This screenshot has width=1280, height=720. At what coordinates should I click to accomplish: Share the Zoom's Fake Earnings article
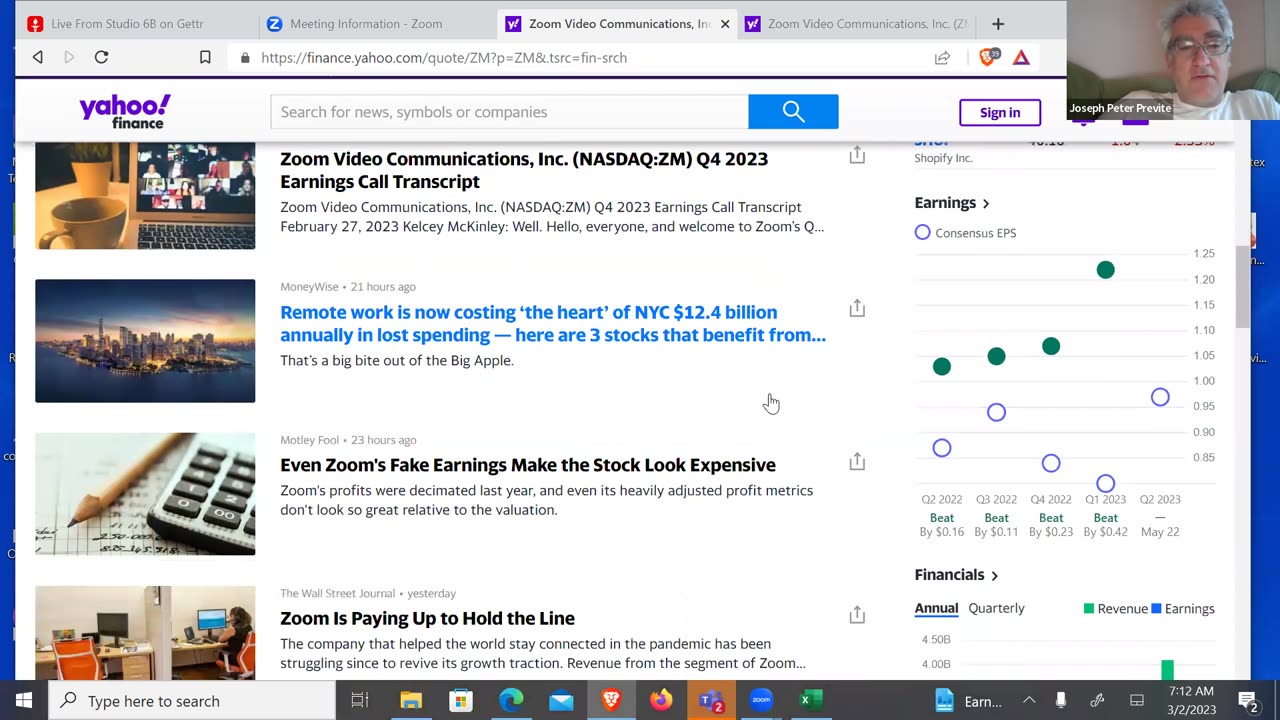[857, 461]
